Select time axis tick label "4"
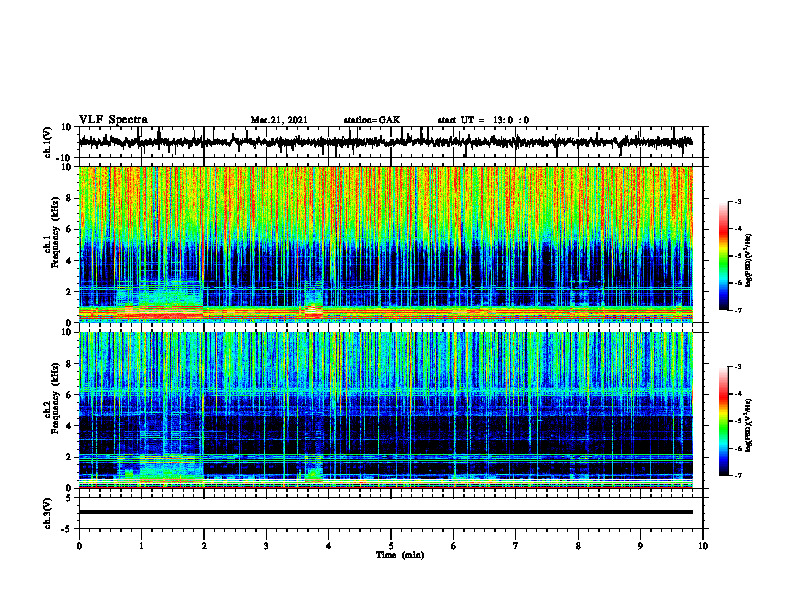The height and width of the screenshot is (612, 792). pos(329,546)
